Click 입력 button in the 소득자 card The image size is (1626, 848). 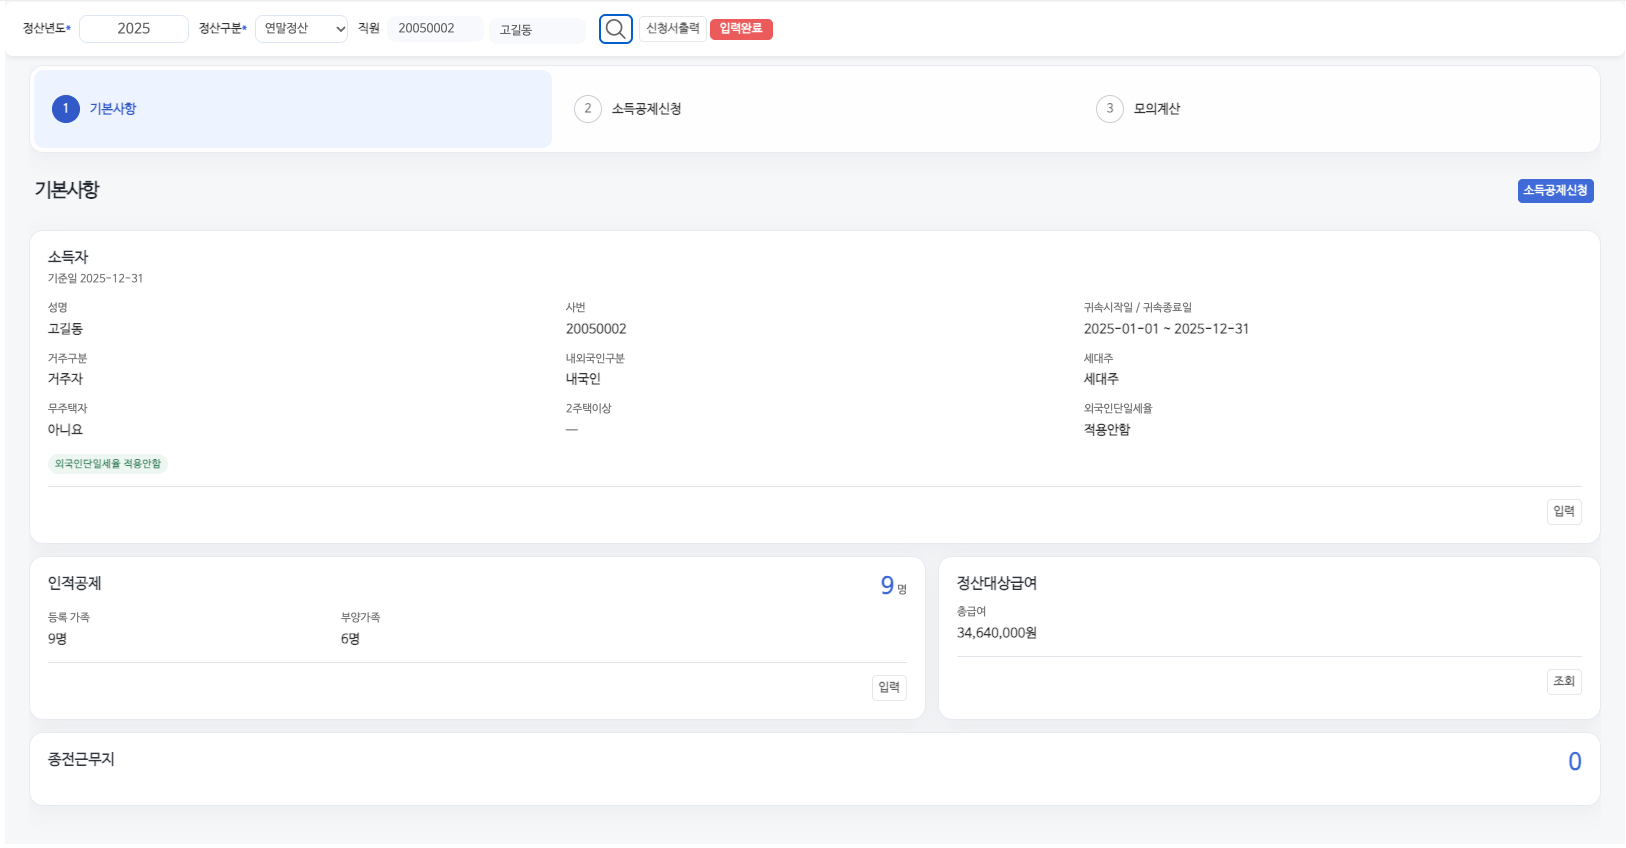pos(1564,512)
